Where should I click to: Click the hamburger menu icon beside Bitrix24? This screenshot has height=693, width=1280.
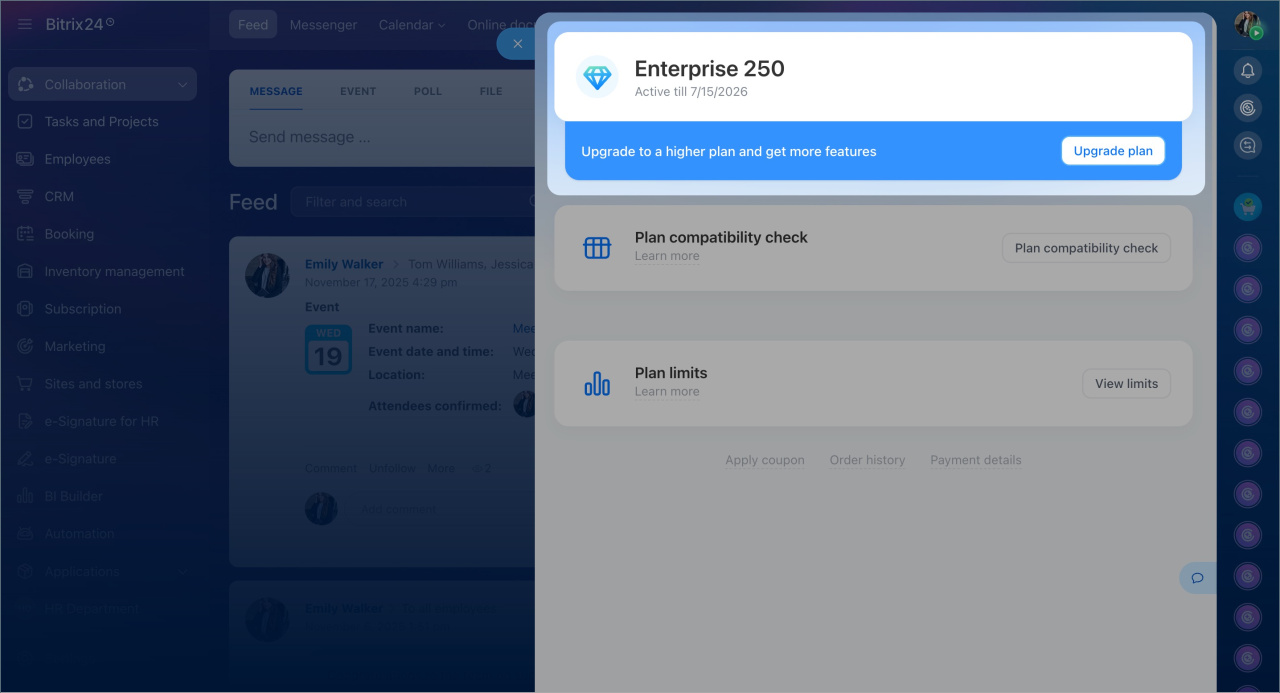pyautogui.click(x=25, y=24)
